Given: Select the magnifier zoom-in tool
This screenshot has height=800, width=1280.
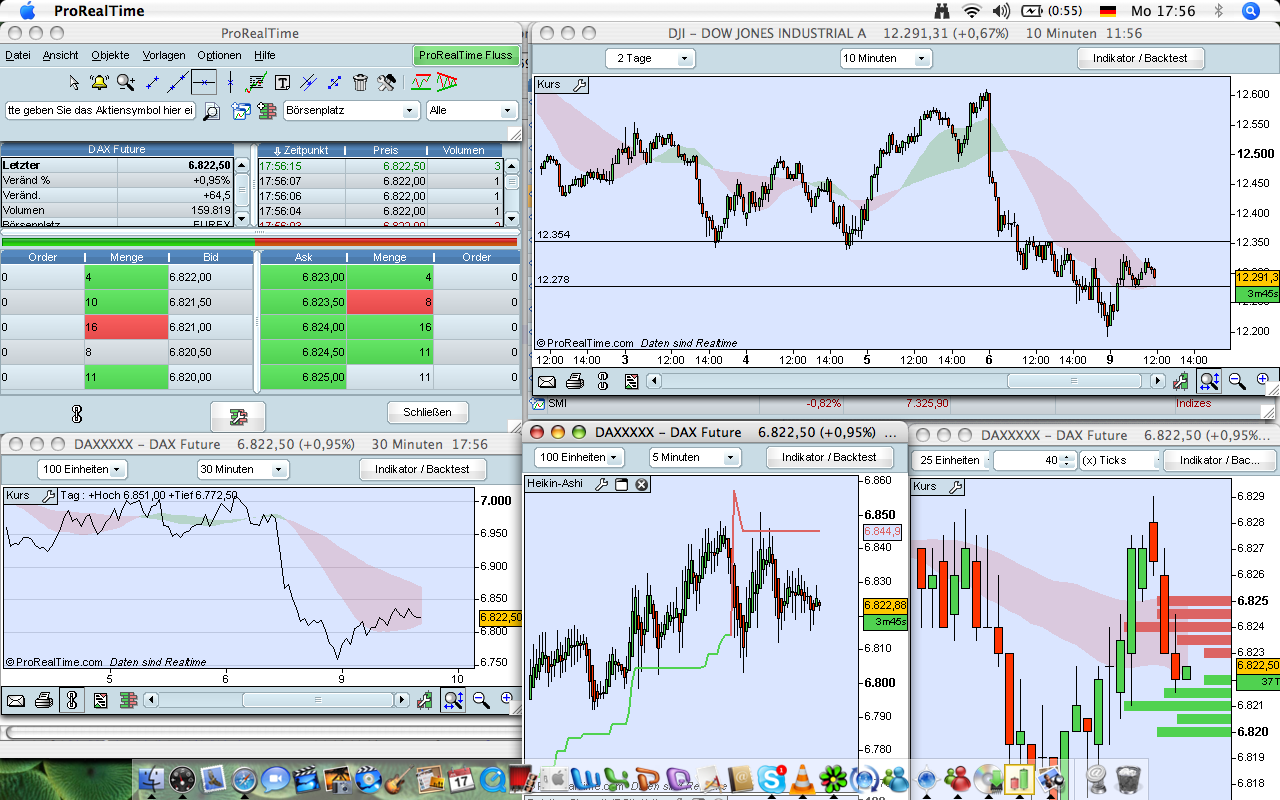Looking at the screenshot, I should [x=125, y=82].
